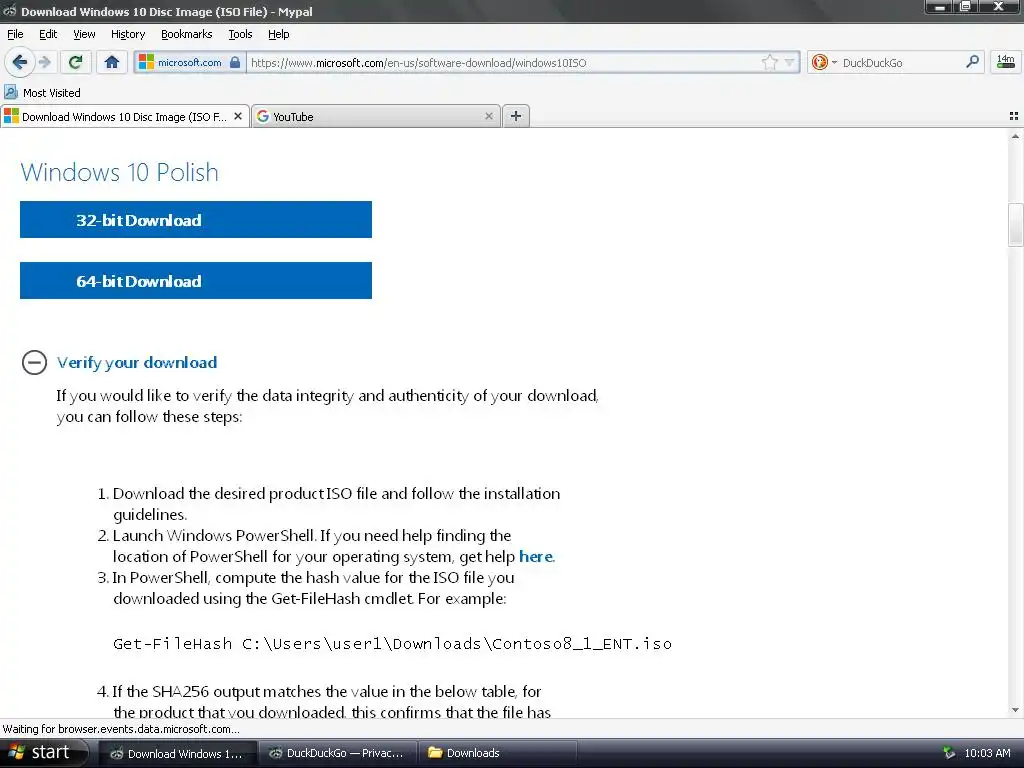This screenshot has width=1024, height=768.
Task: Close the YouTube tab
Action: (x=488, y=116)
